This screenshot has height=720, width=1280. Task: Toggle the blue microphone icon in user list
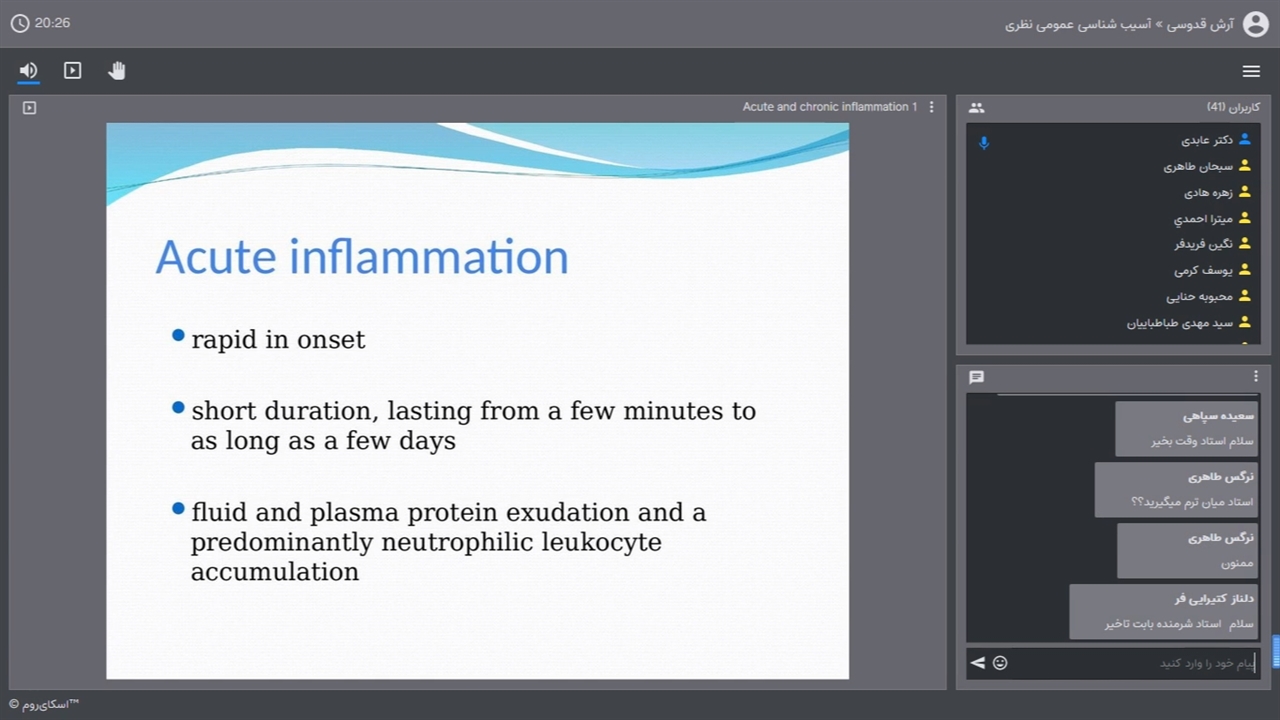984,142
